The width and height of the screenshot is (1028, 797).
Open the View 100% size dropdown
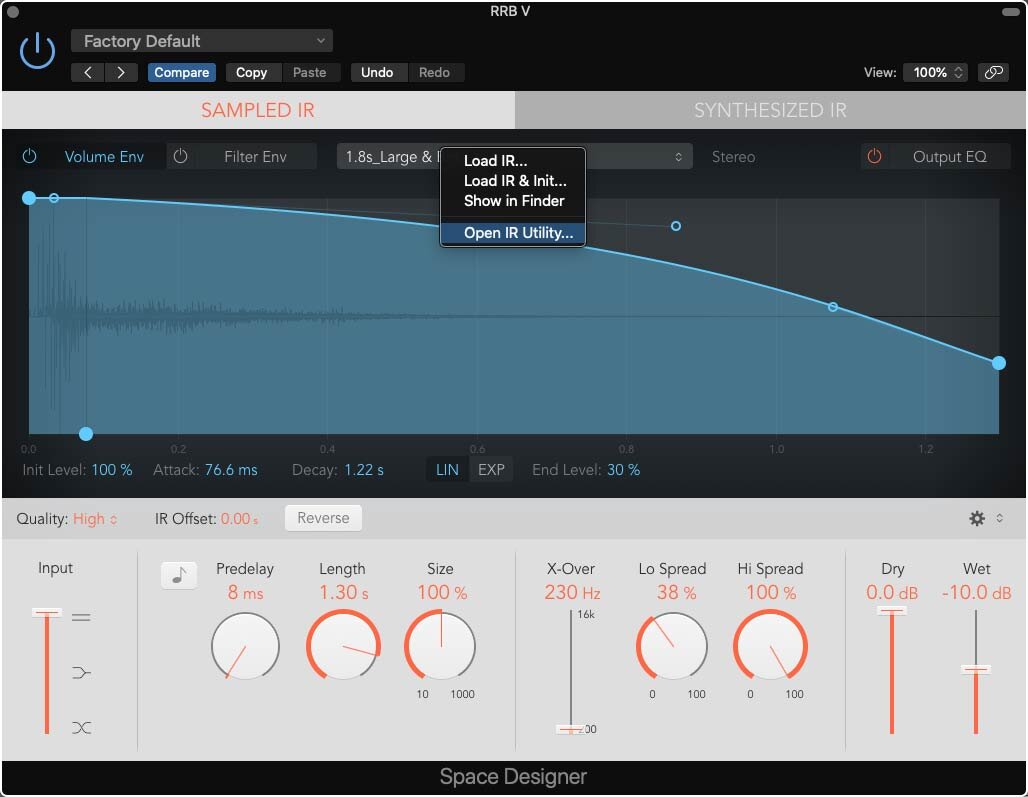[937, 72]
